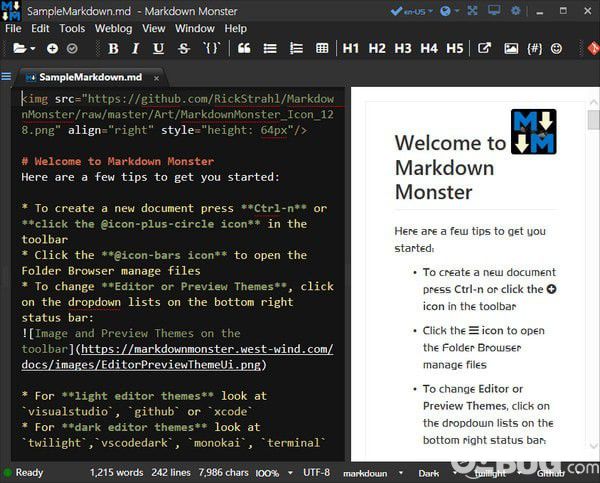This screenshot has width=600, height=483.
Task: Select the SampleMarkdown.md tab
Action: pos(90,77)
